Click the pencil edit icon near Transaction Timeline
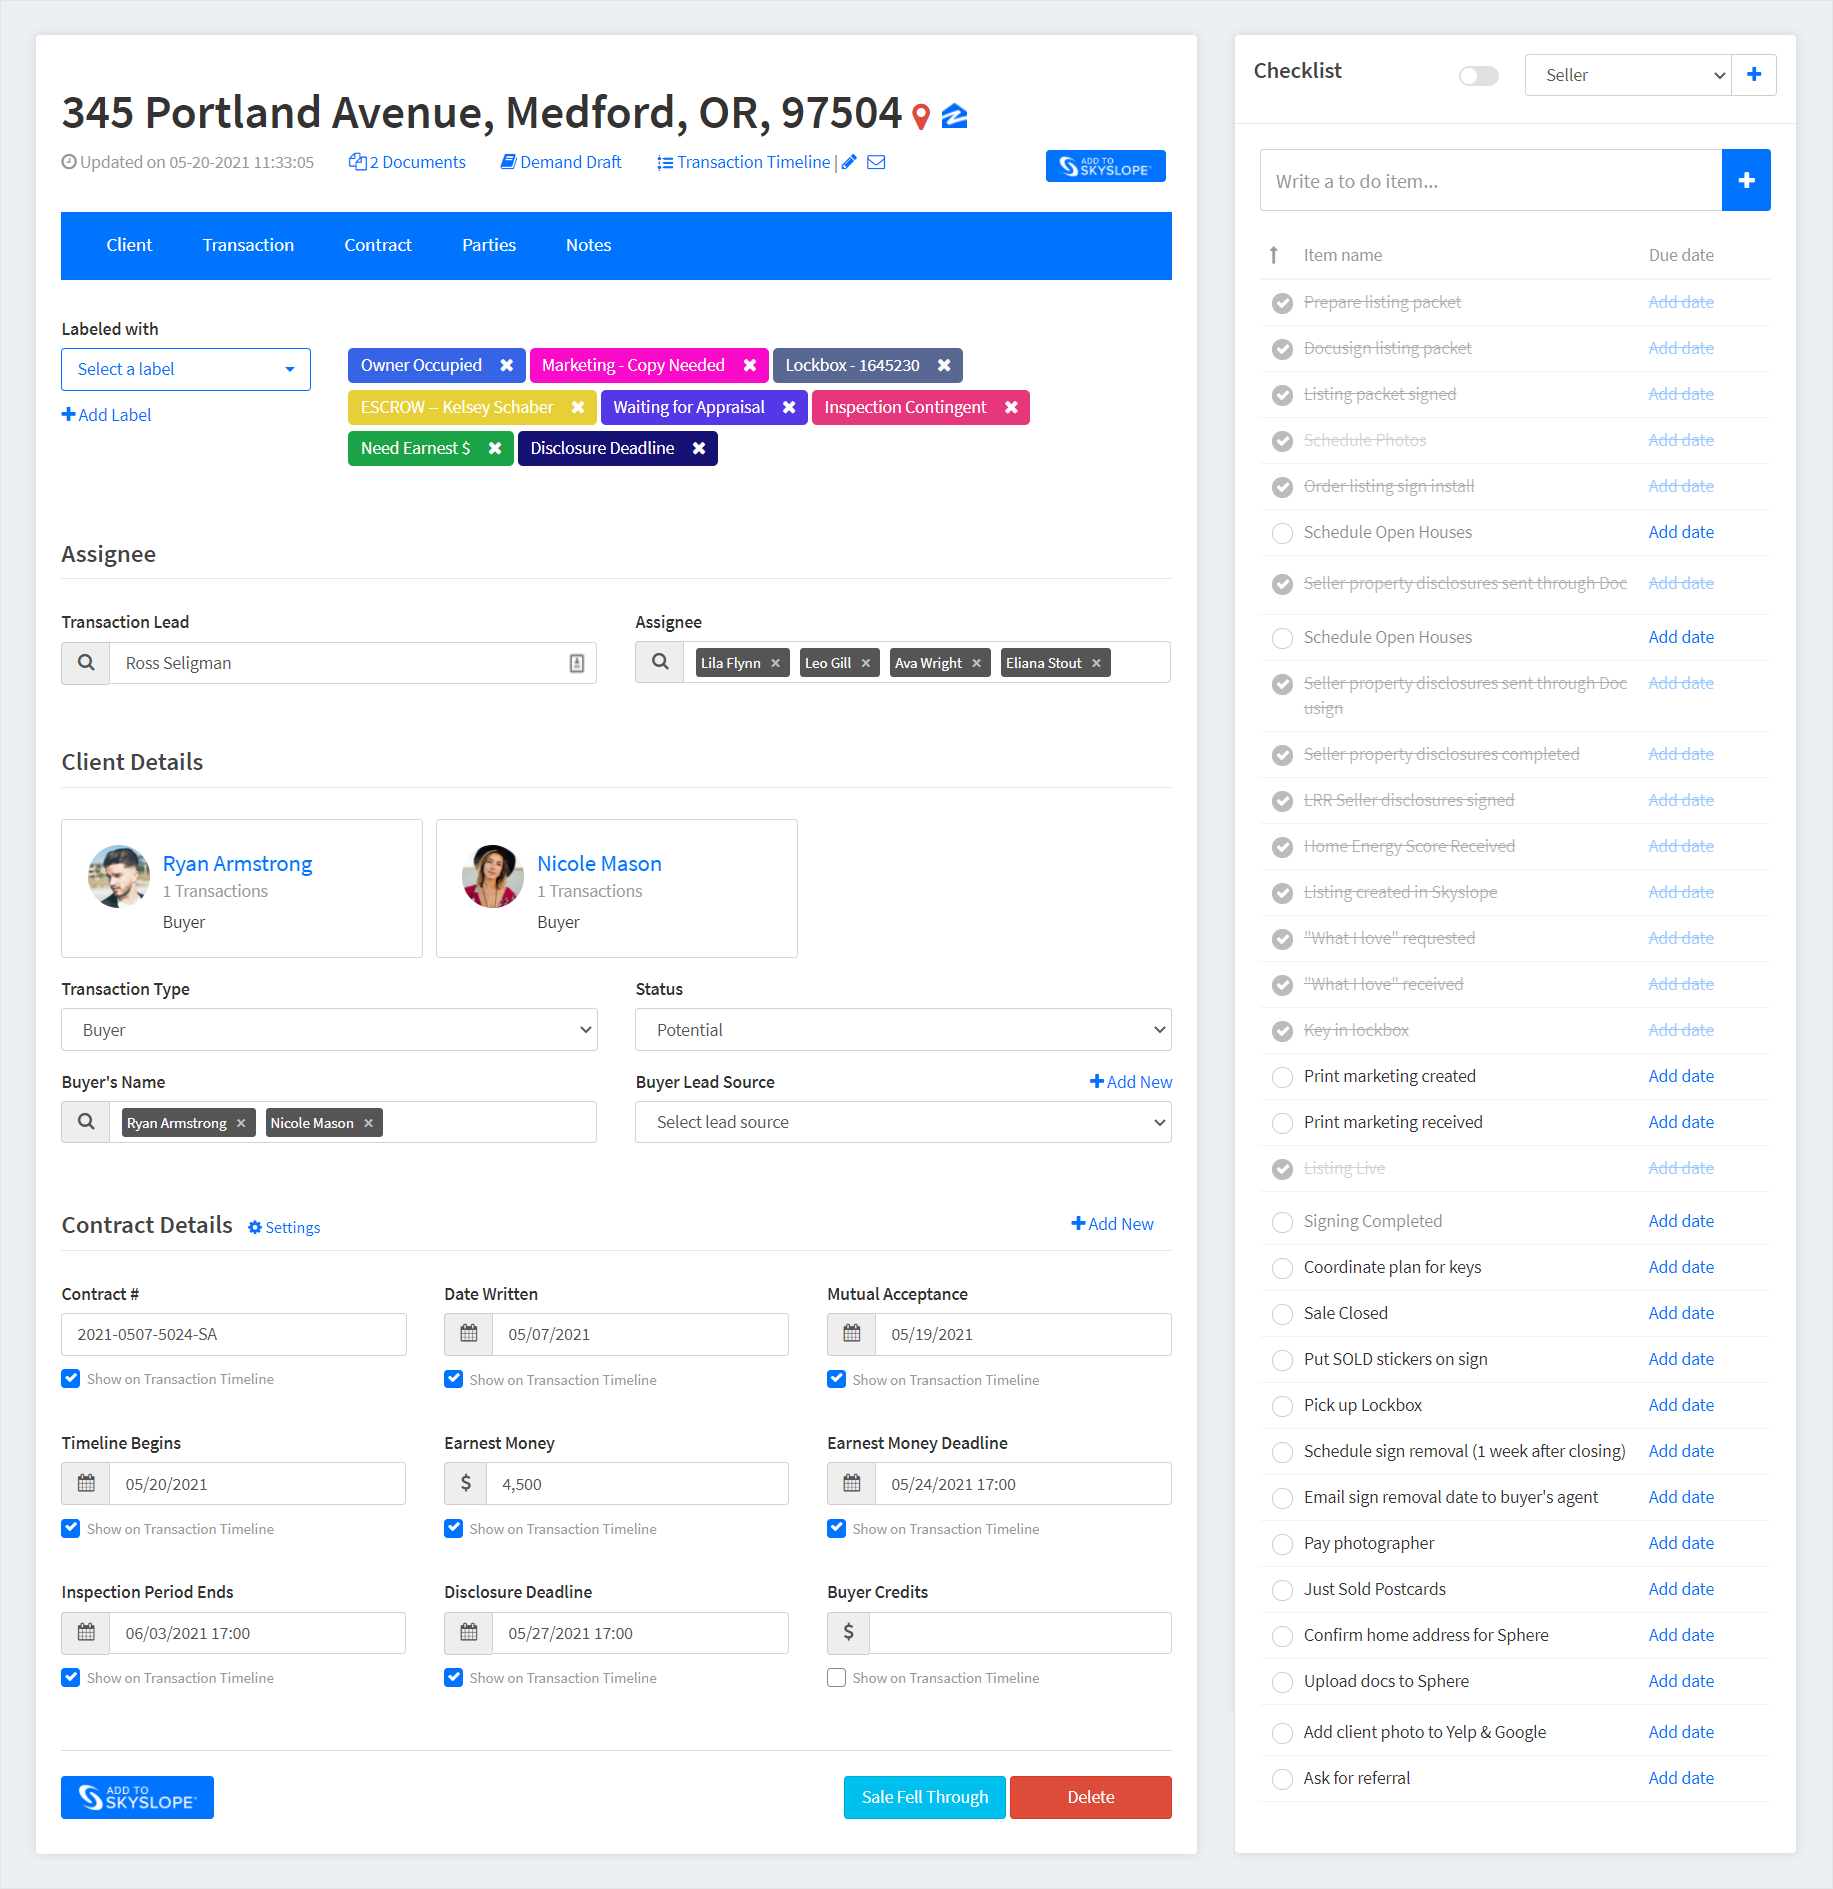This screenshot has width=1833, height=1889. click(x=849, y=162)
